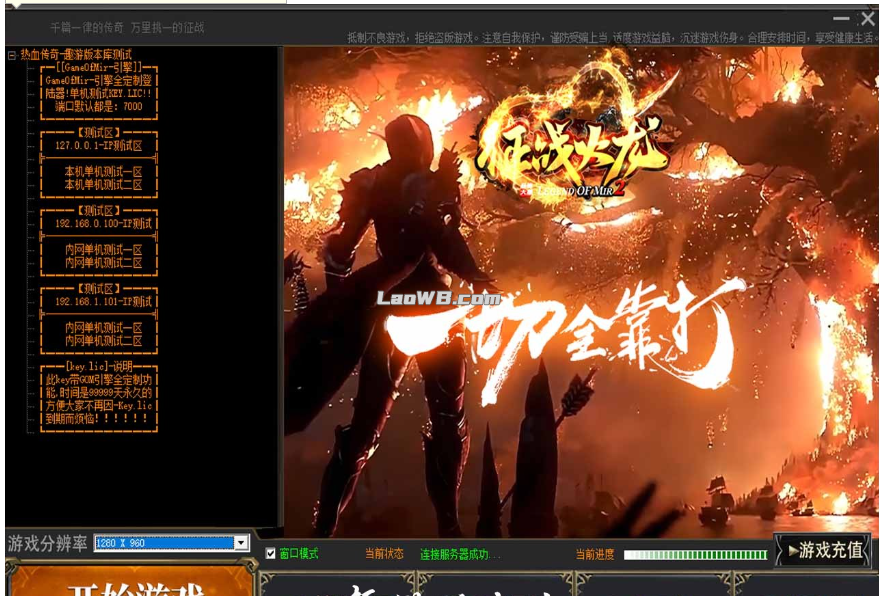The width and height of the screenshot is (879, 596).
Task: Collapse the 热血传奇-趣游版本库测试 tree root
Action: [x=12, y=56]
